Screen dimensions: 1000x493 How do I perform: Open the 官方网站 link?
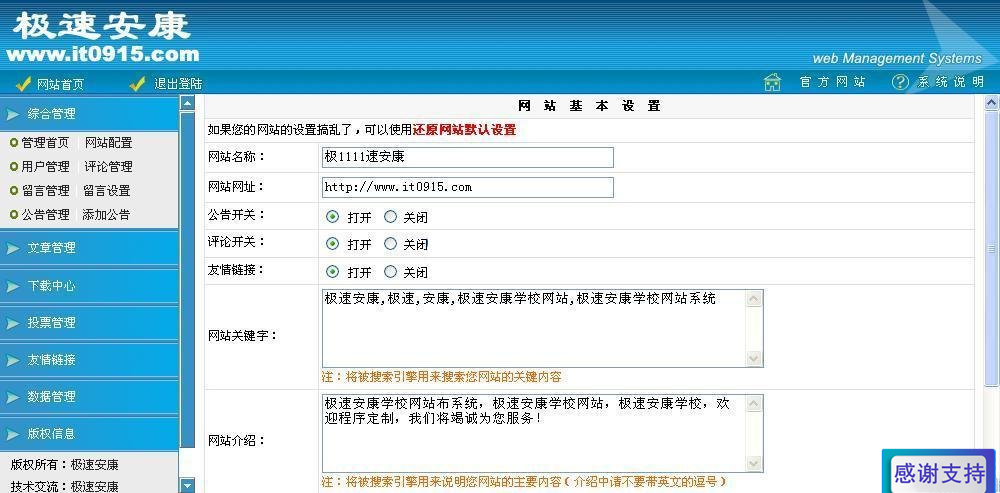pos(833,82)
